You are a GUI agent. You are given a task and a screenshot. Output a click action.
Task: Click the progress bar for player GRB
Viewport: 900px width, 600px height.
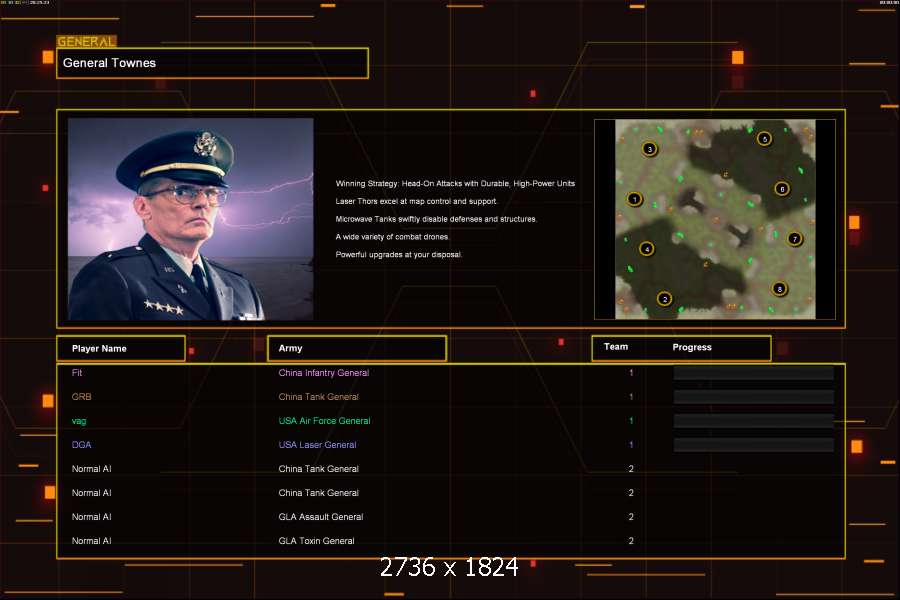coord(754,397)
